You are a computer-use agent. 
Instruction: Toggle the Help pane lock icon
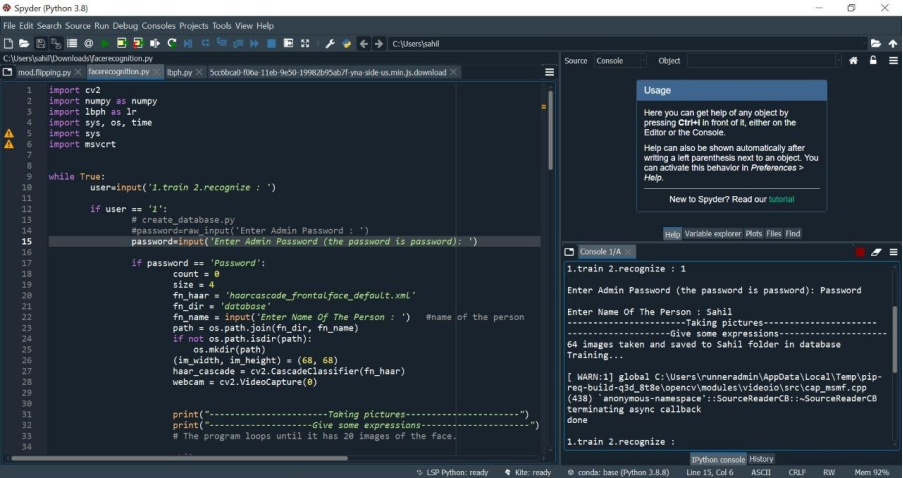(x=873, y=60)
